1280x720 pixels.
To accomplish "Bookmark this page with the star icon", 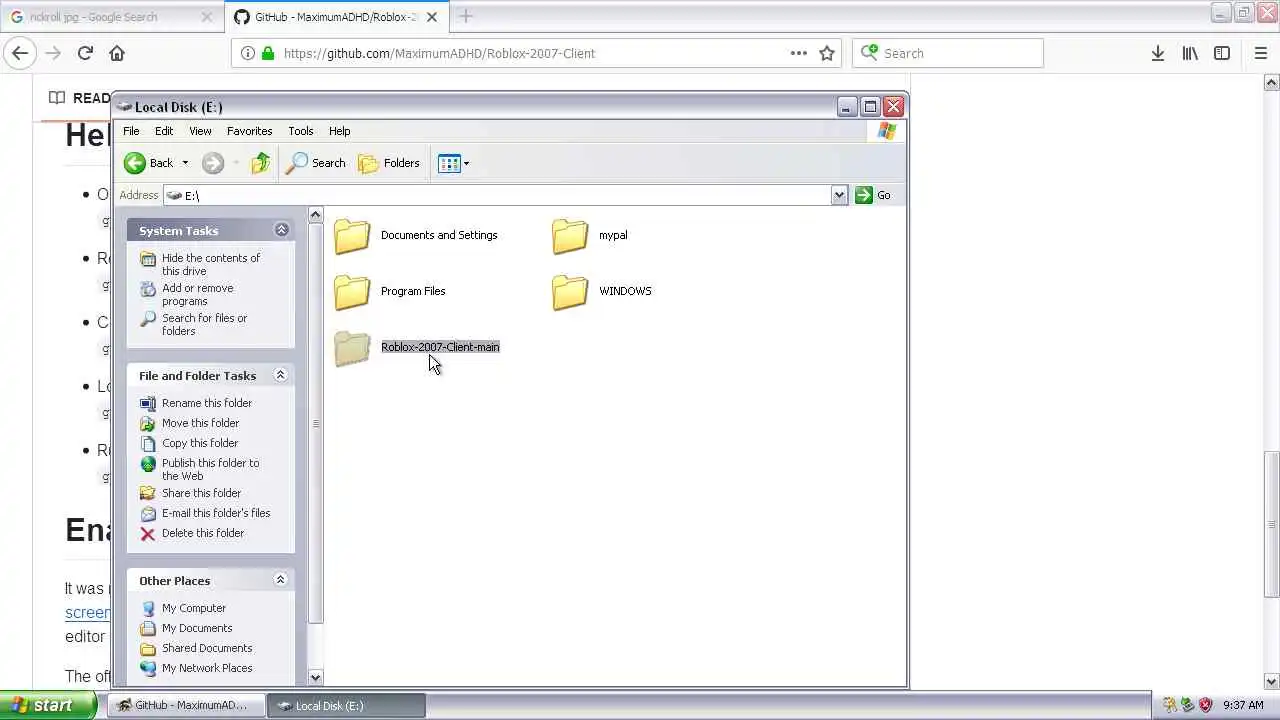I will coord(827,53).
